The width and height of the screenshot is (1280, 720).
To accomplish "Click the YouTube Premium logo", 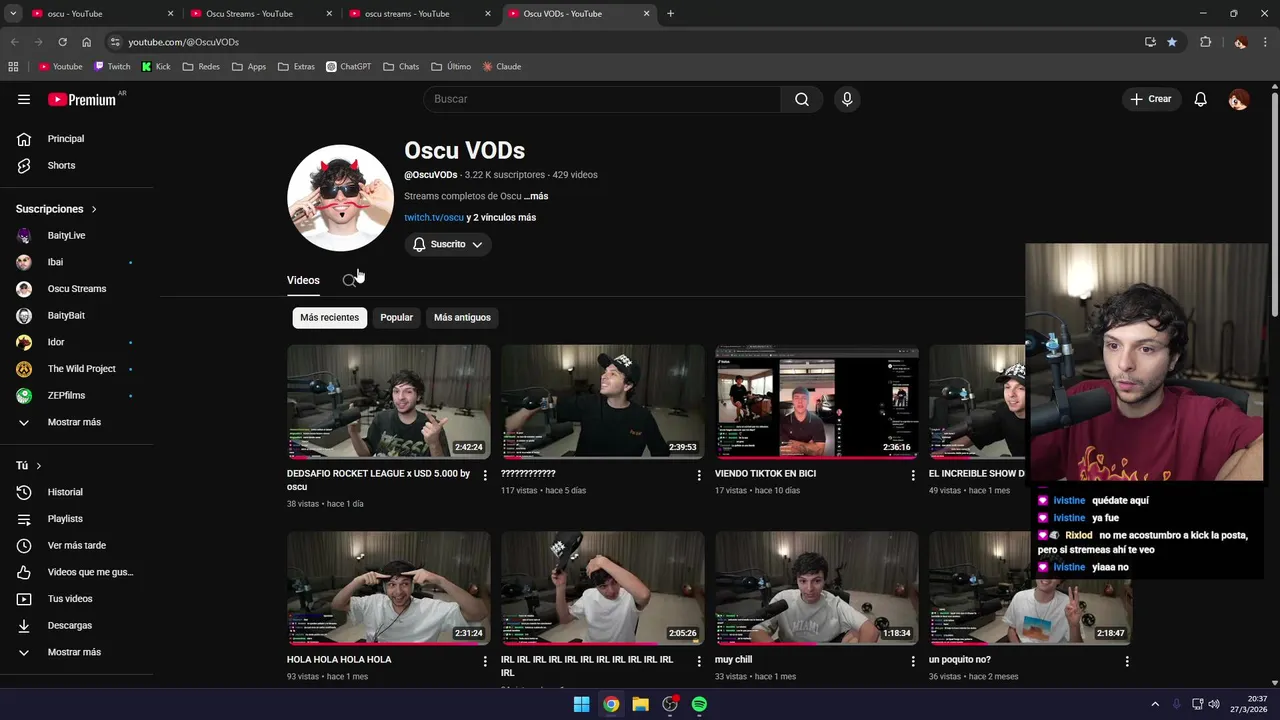I will point(82,99).
